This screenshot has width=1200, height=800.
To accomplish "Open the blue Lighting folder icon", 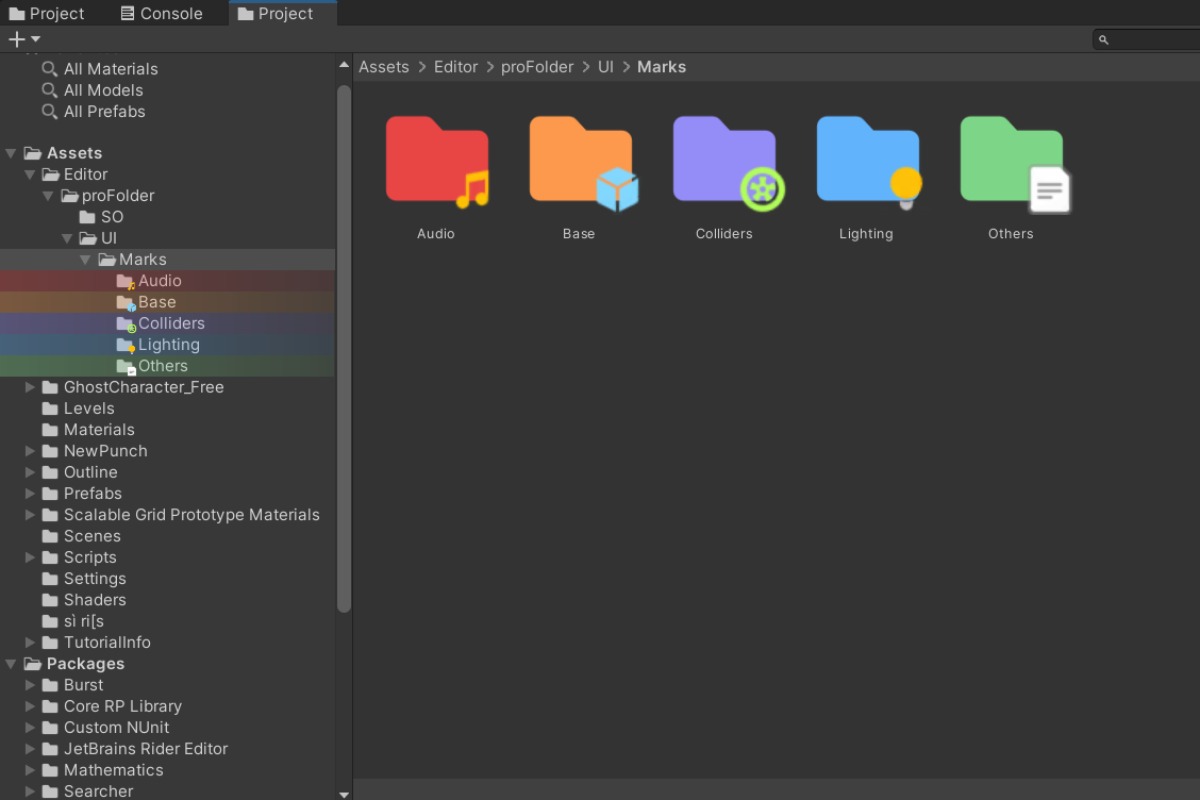I will click(x=867, y=162).
